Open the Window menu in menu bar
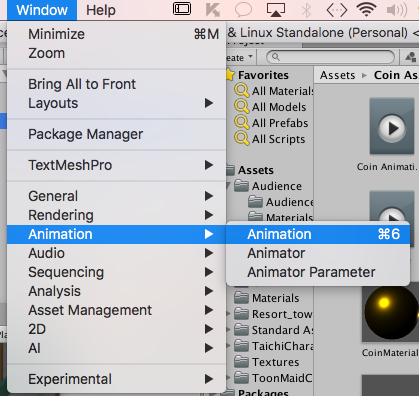 42,10
